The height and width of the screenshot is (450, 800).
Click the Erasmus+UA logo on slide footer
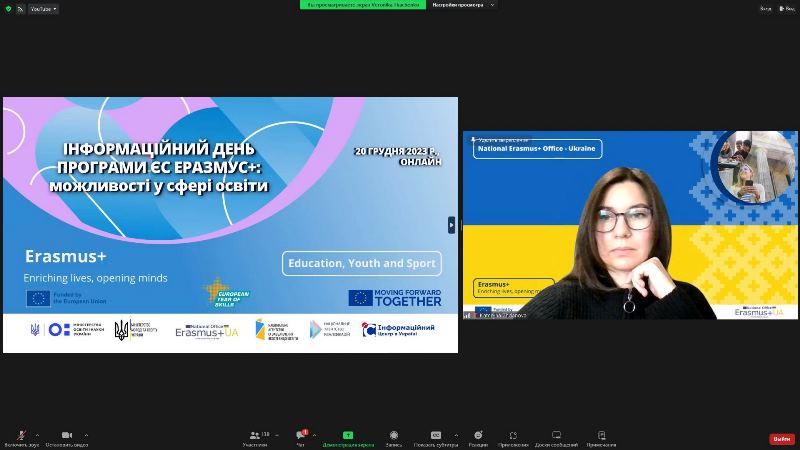[x=207, y=331]
